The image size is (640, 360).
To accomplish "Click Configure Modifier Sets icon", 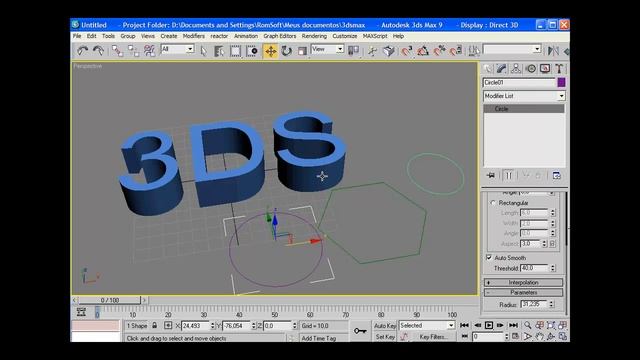I will click(x=557, y=176).
